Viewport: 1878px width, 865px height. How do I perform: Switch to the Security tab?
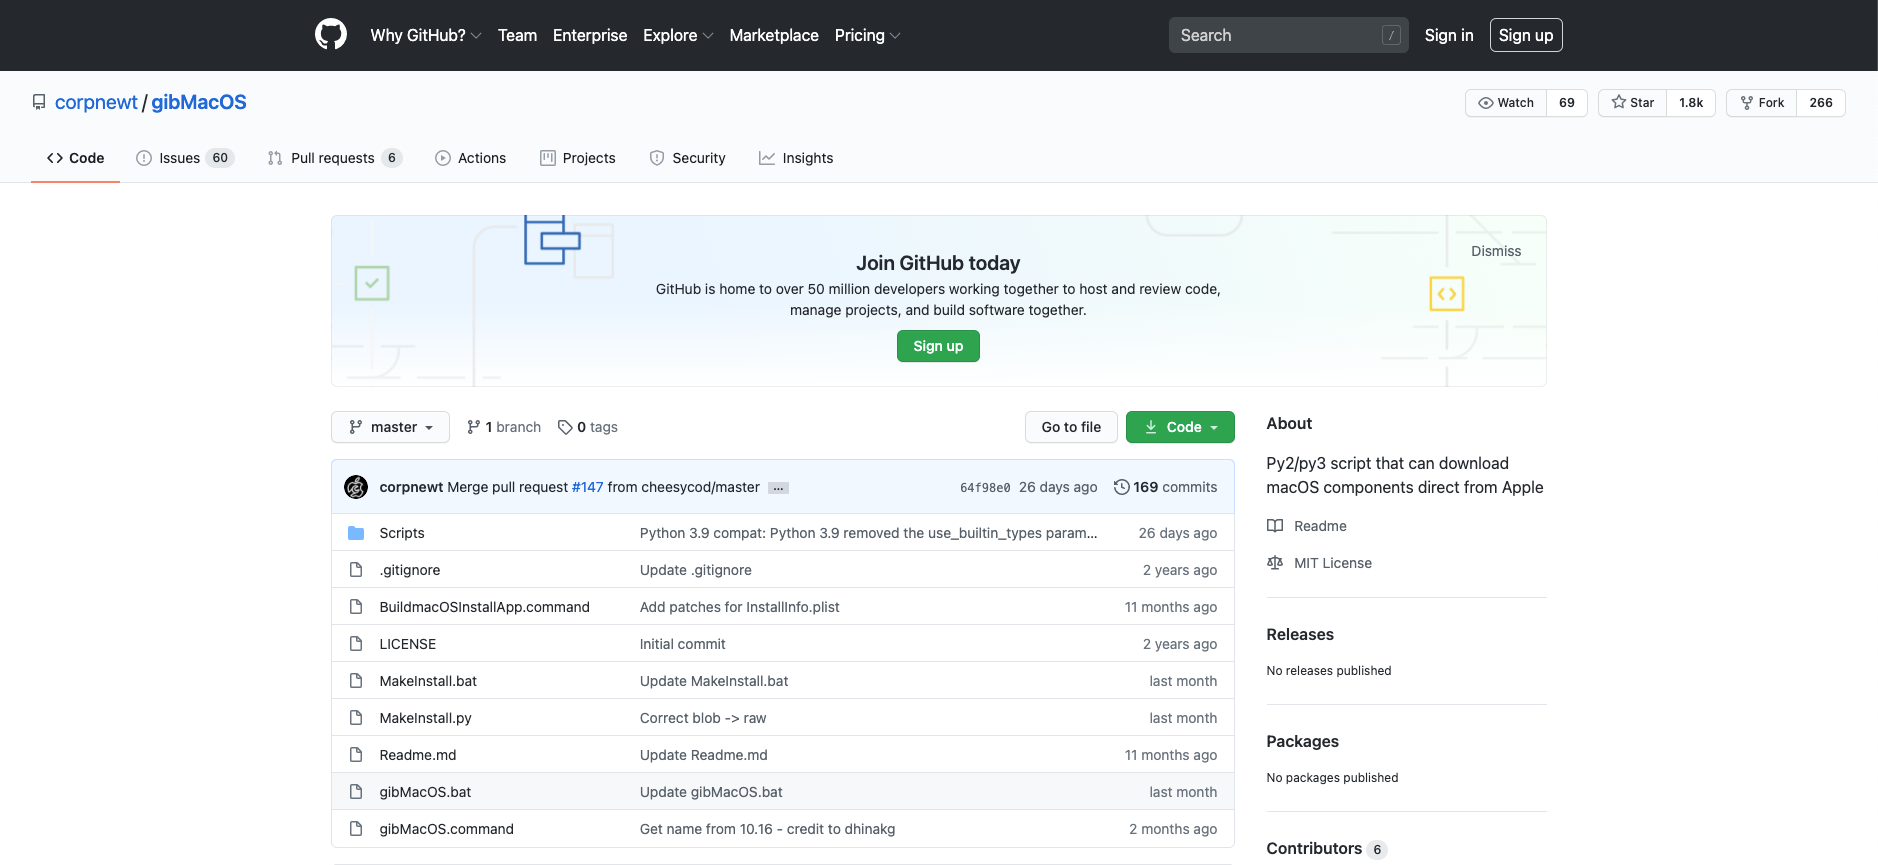pyautogui.click(x=688, y=158)
